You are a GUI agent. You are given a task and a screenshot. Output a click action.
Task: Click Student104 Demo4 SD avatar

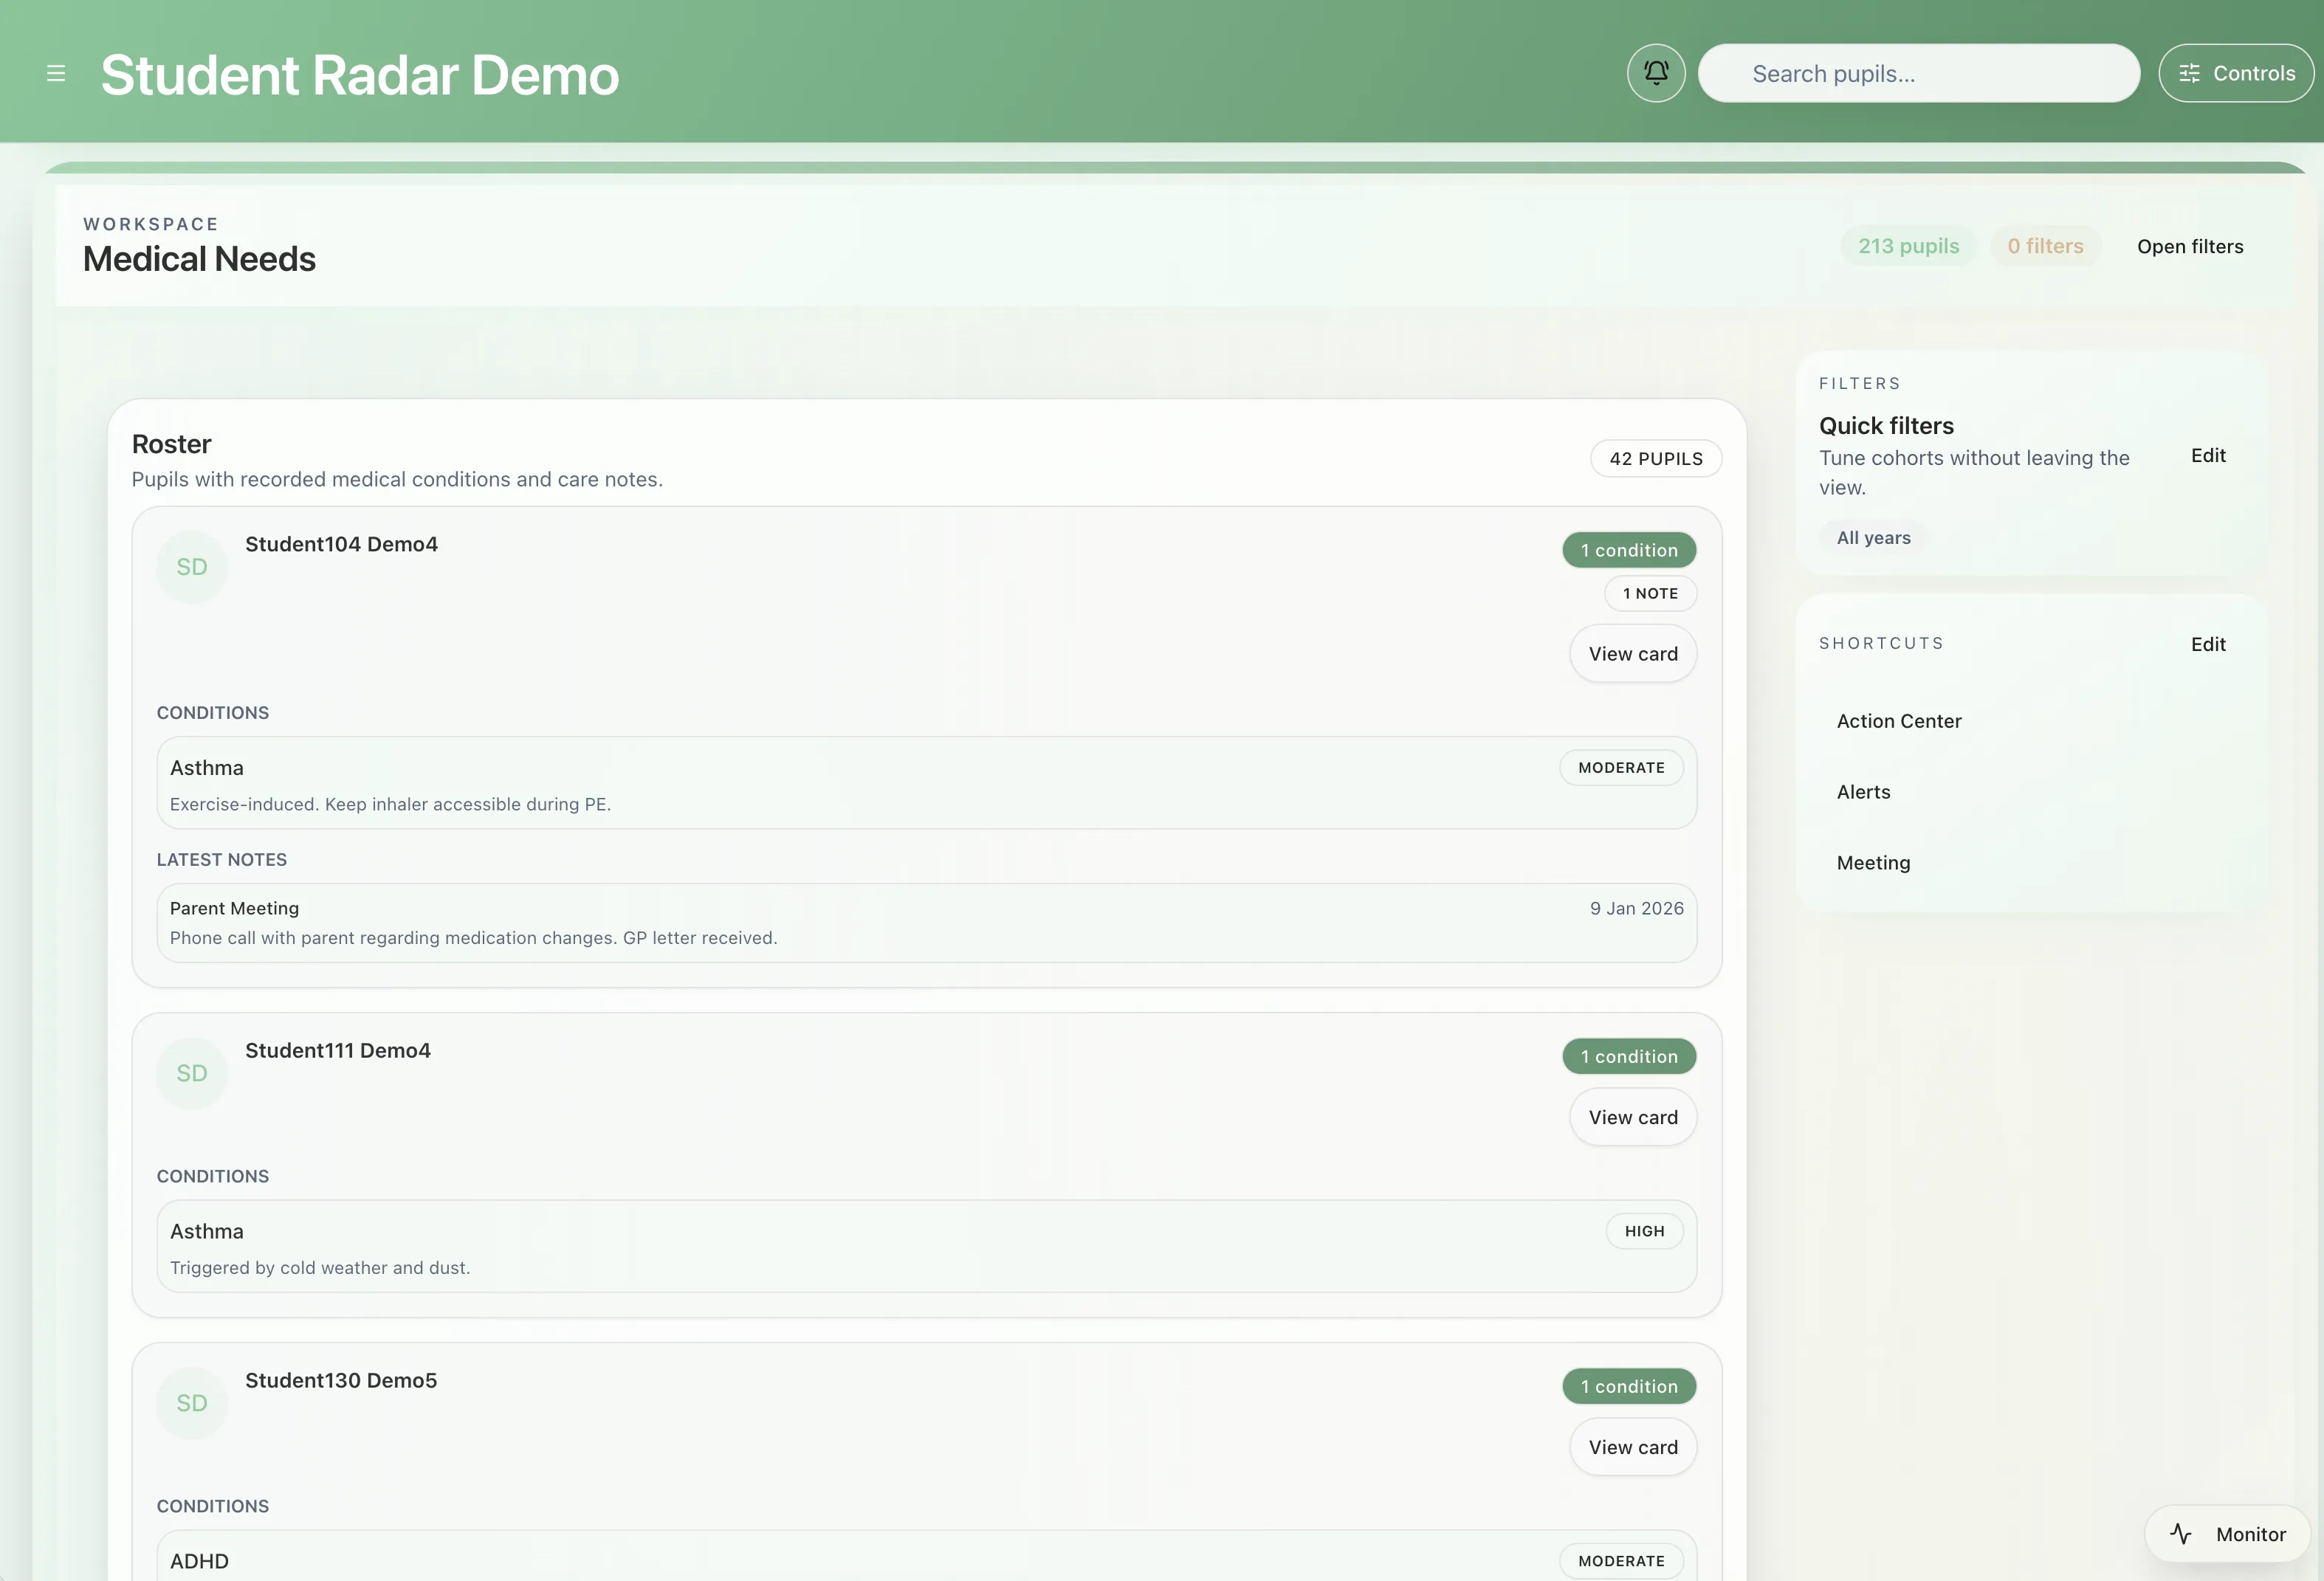[192, 567]
